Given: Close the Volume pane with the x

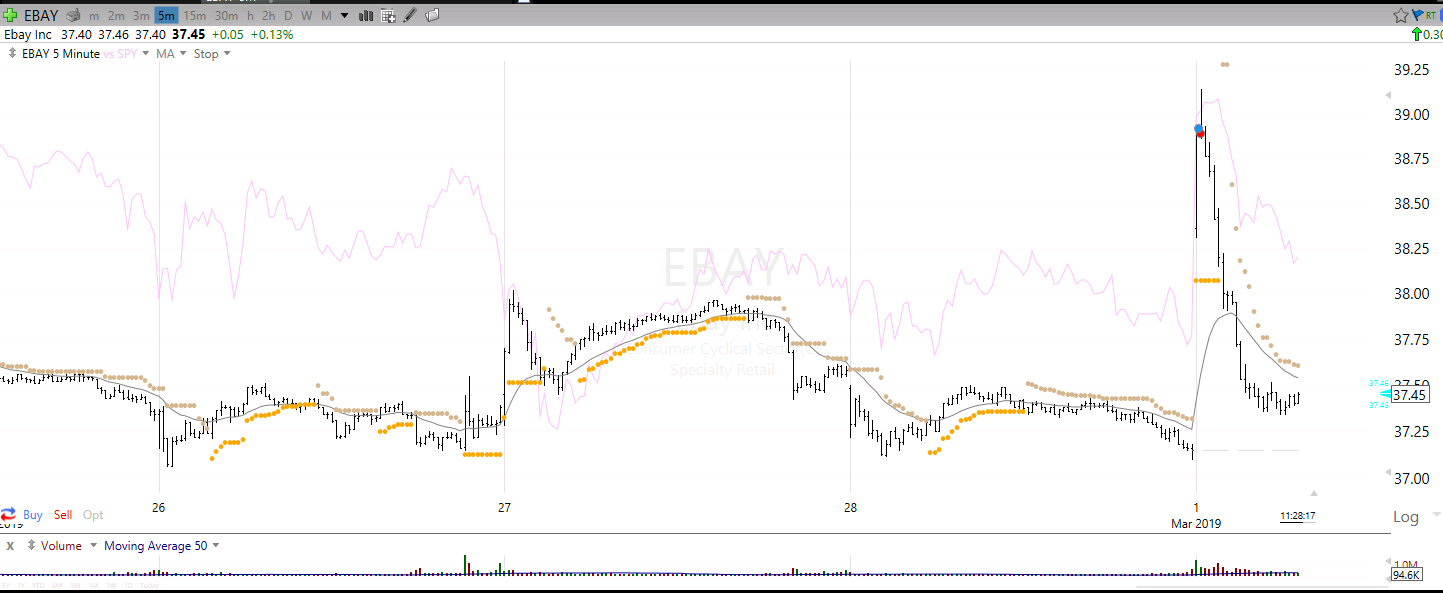Looking at the screenshot, I should point(10,546).
